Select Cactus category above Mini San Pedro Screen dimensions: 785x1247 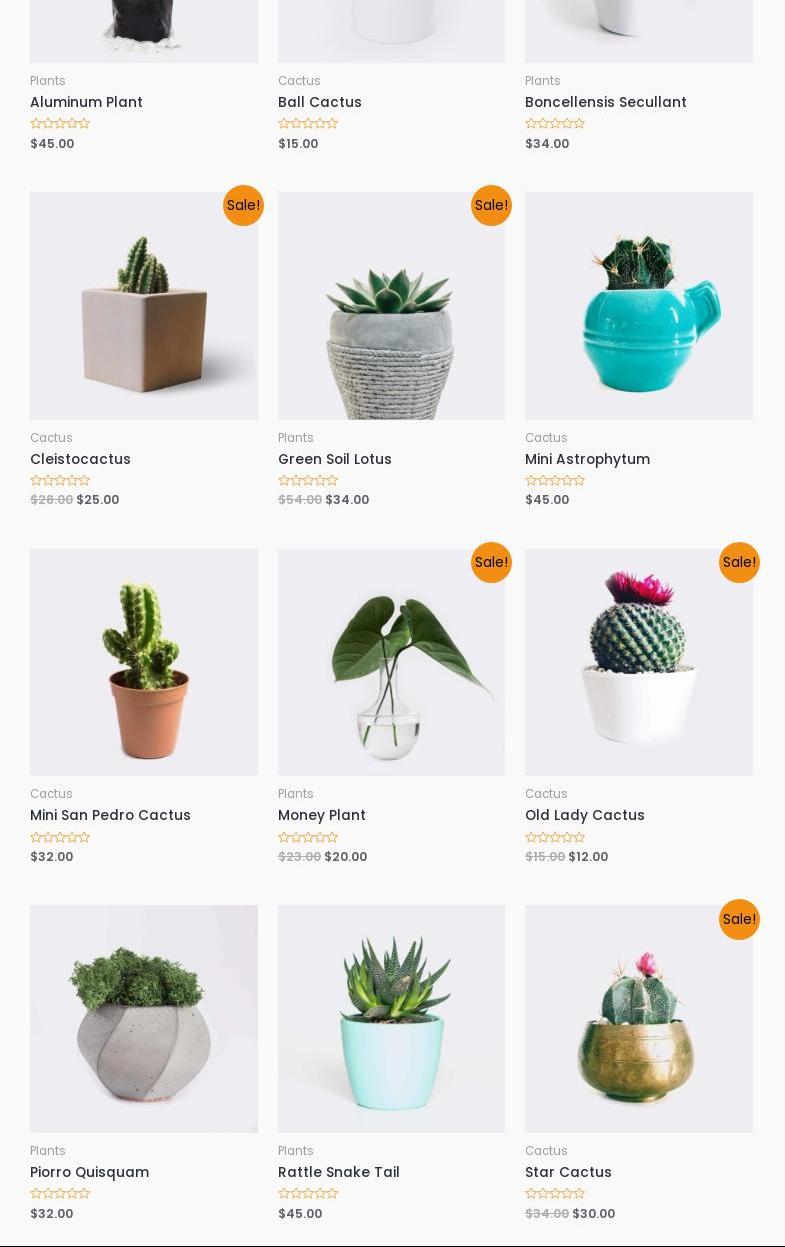coord(51,794)
